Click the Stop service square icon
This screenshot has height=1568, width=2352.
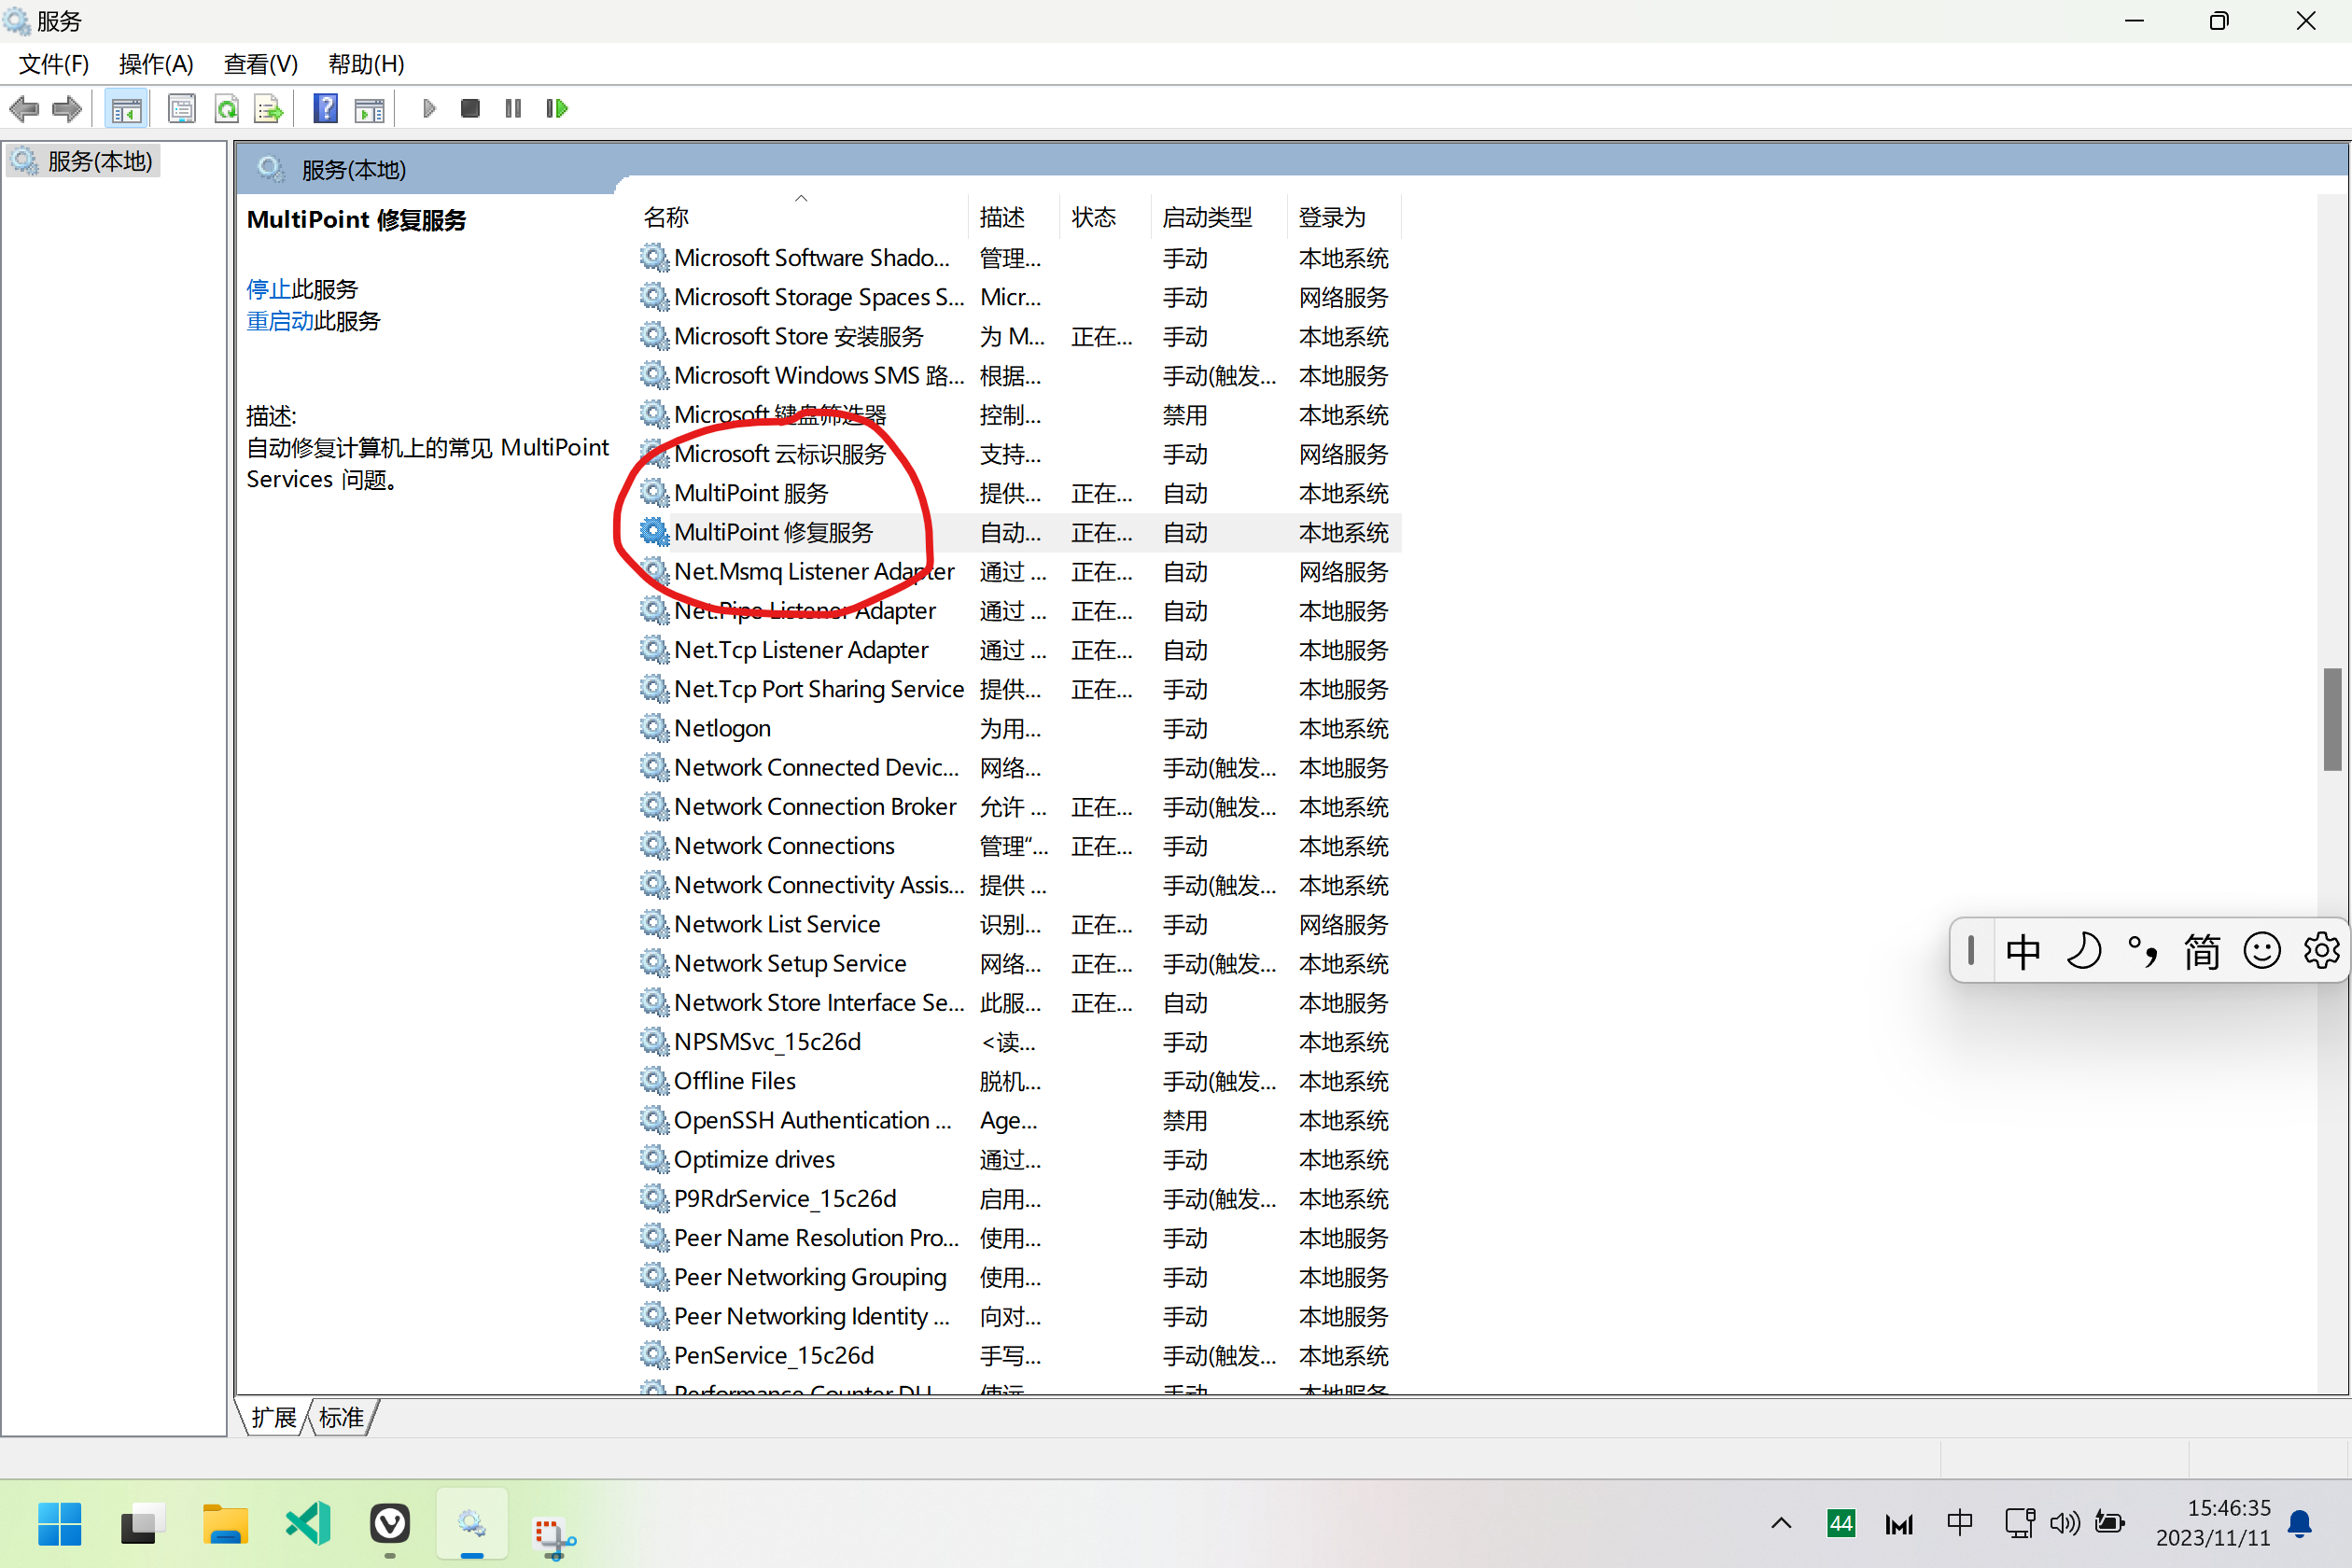click(470, 108)
